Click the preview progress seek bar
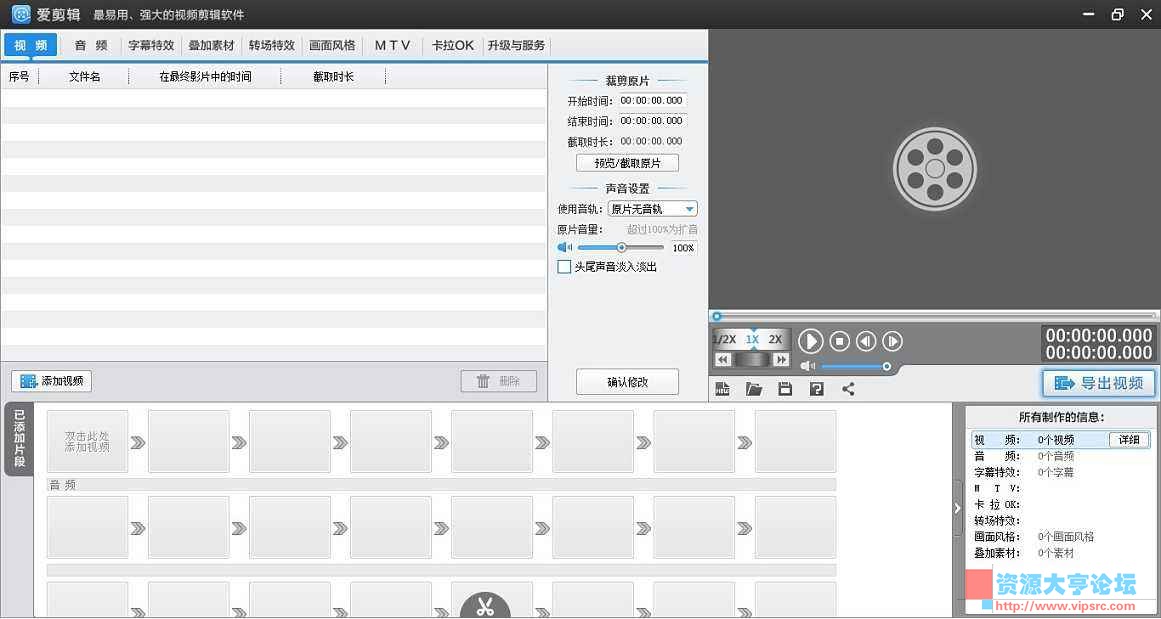 [x=934, y=315]
